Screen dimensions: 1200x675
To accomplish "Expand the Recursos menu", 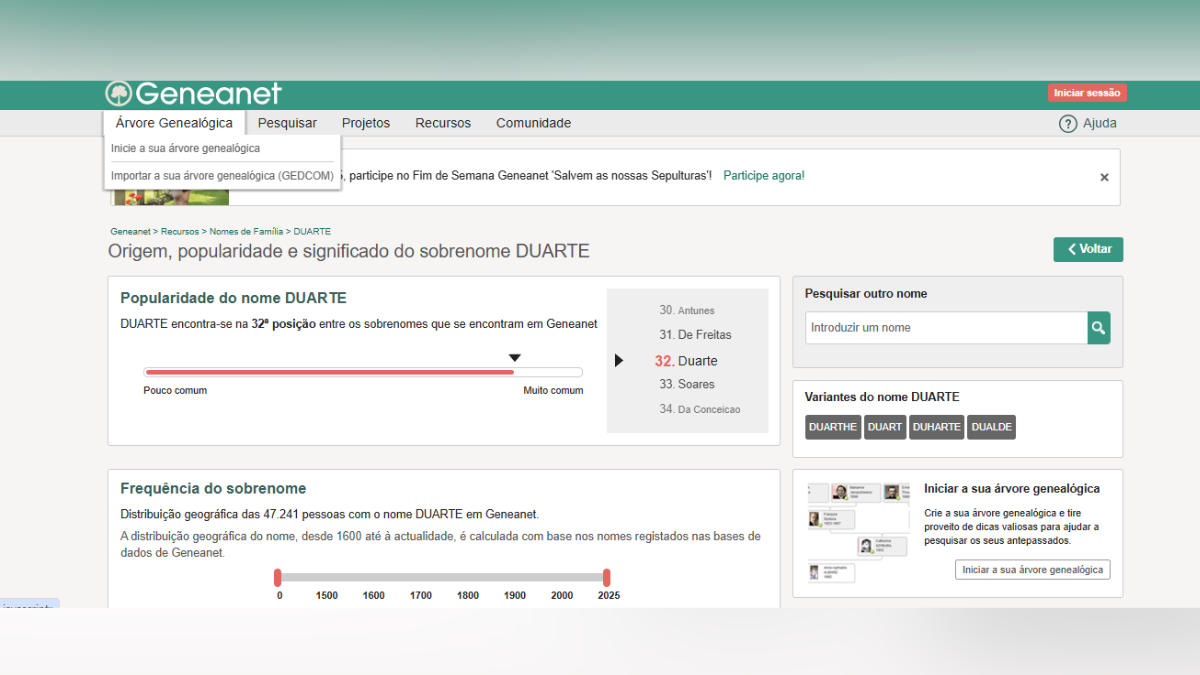I will coord(443,123).
